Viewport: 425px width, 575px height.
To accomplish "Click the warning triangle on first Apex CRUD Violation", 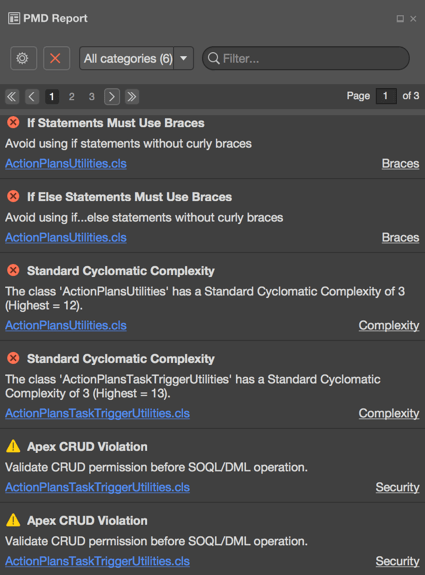I will [x=13, y=446].
